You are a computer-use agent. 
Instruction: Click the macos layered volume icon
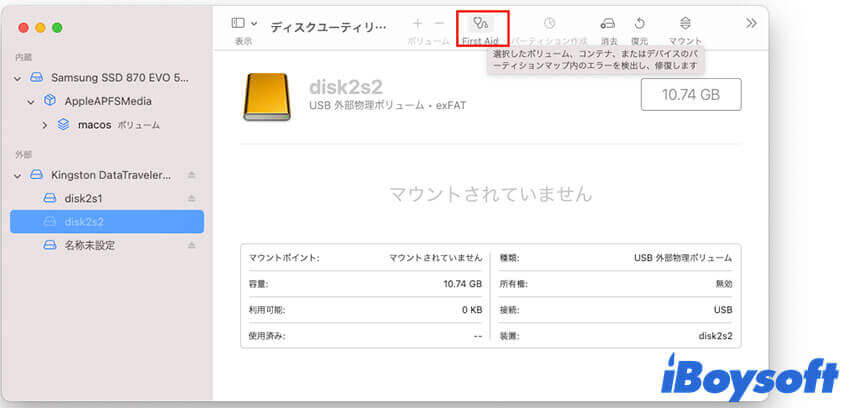pyautogui.click(x=63, y=125)
